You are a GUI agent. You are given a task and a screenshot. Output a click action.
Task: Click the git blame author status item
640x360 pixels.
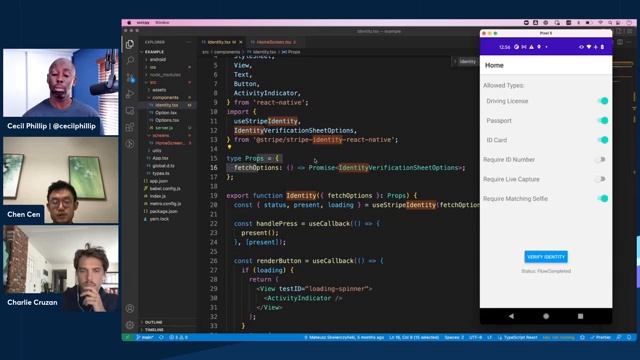(x=344, y=338)
